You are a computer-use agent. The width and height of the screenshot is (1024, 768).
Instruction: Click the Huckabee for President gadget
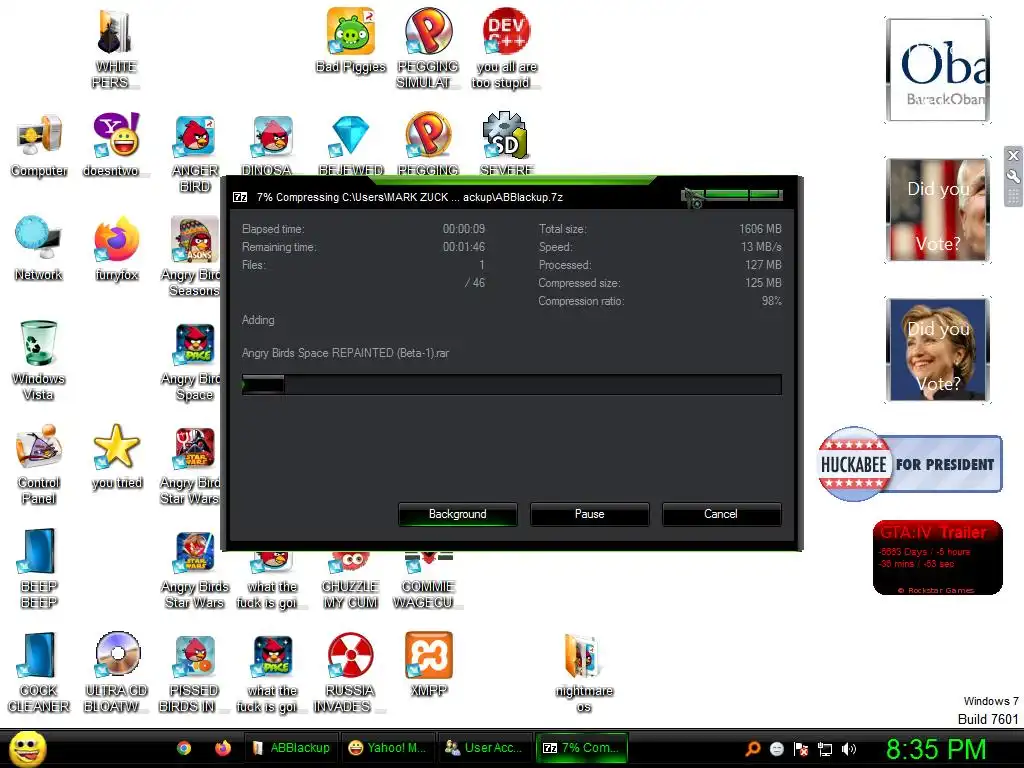pyautogui.click(x=910, y=464)
